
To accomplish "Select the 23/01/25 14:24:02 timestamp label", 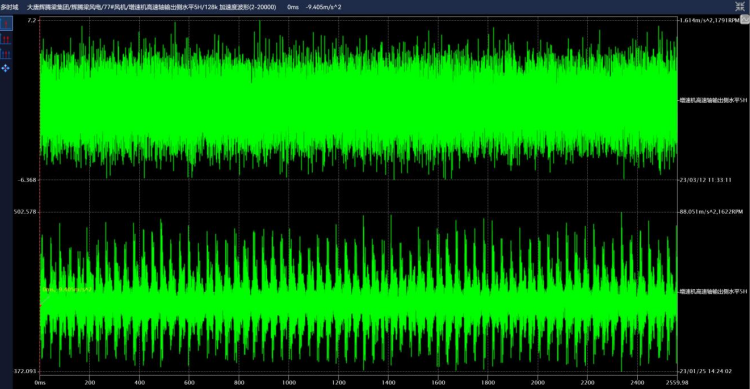I will 706,371.
